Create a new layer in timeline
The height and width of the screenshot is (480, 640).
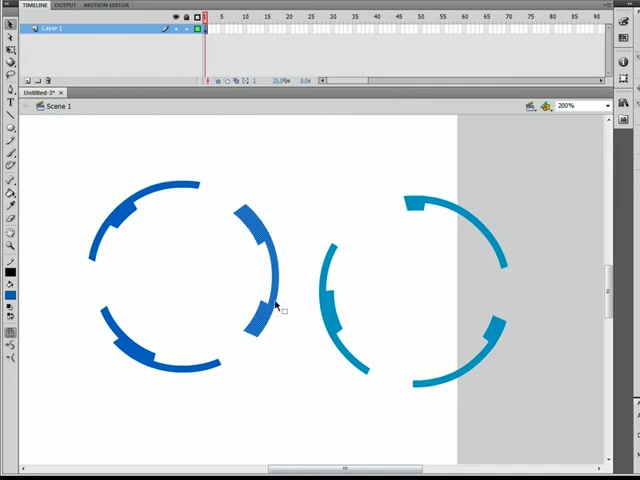click(28, 81)
